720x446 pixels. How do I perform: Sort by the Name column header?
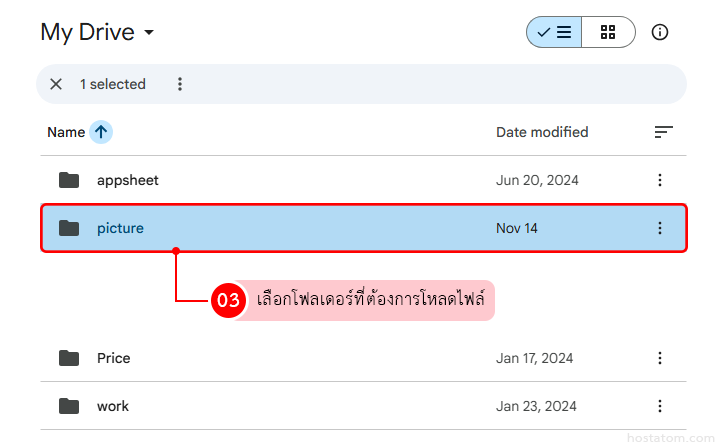(x=66, y=132)
